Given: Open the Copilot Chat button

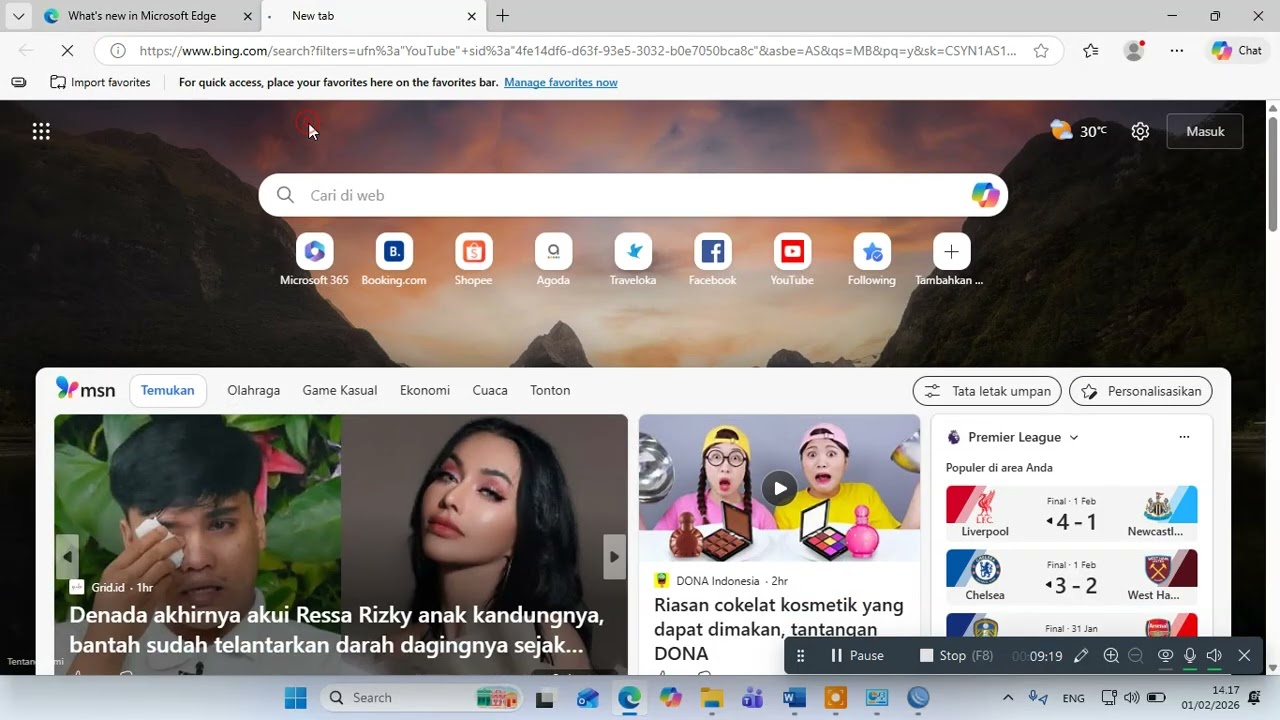Looking at the screenshot, I should point(1237,50).
